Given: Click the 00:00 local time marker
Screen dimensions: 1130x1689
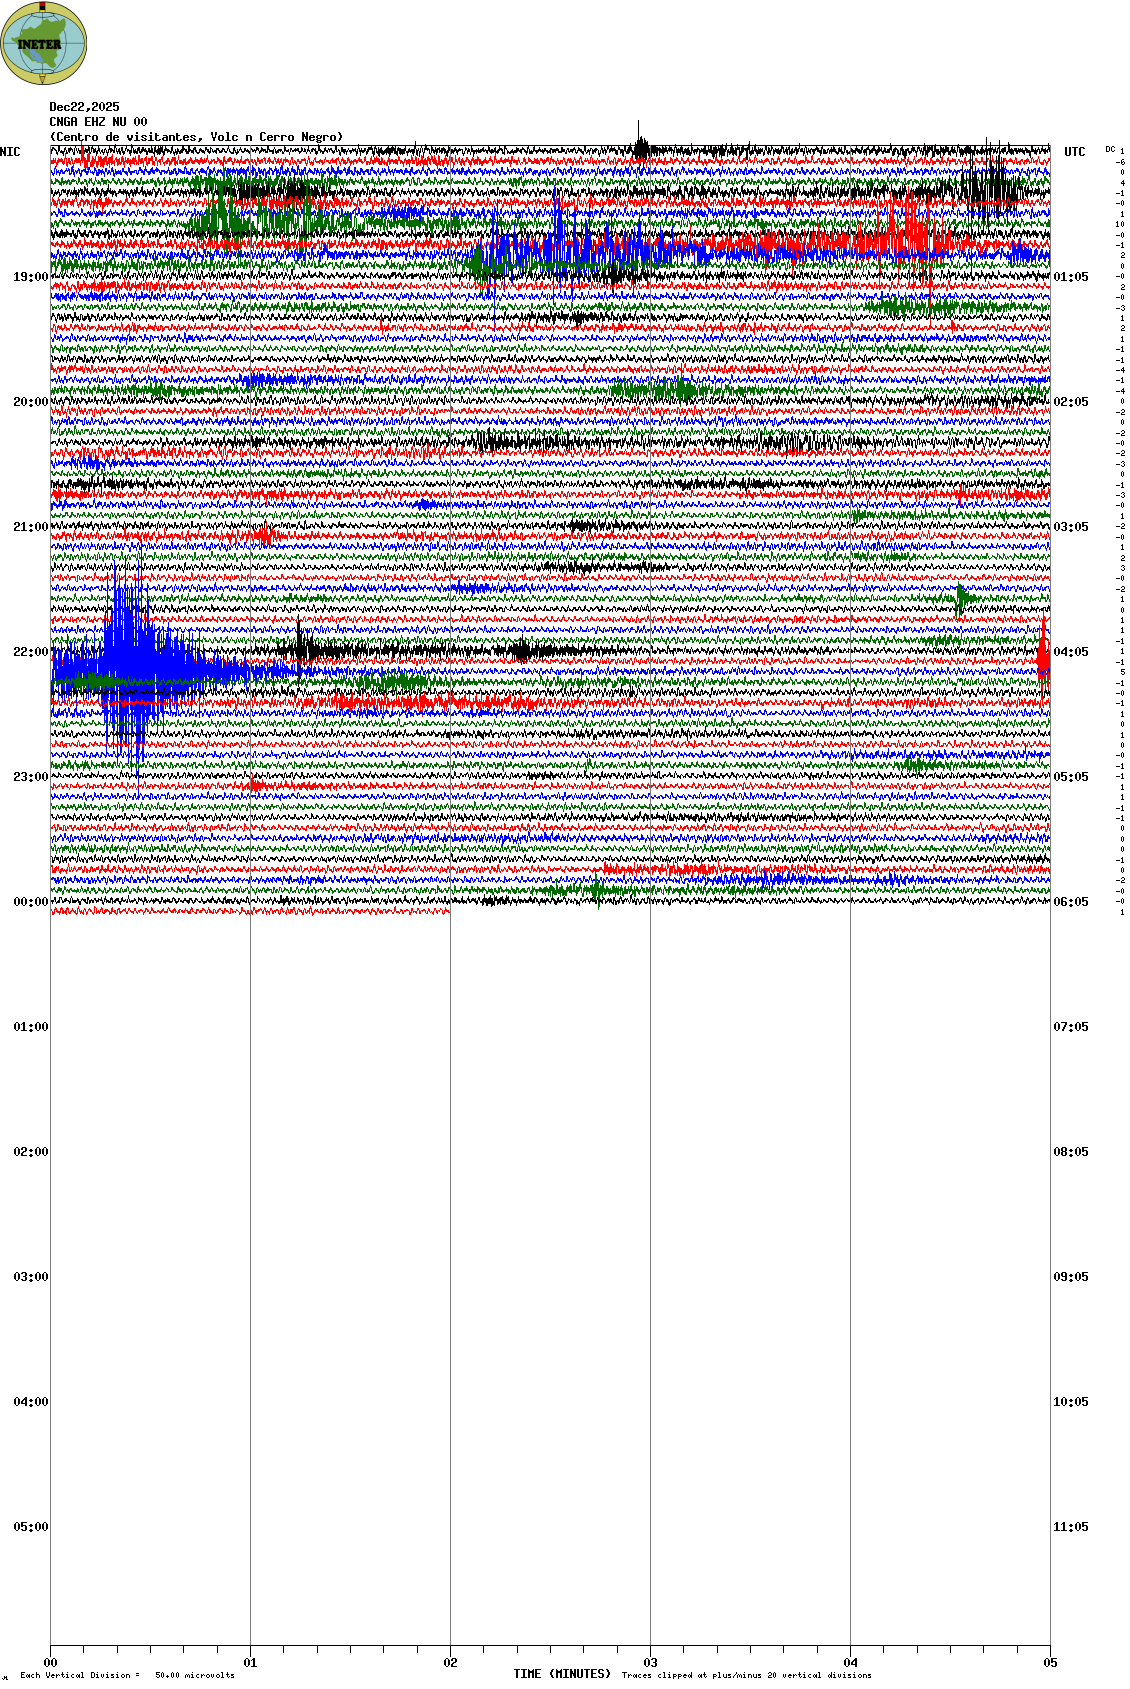Looking at the screenshot, I should coord(30,902).
